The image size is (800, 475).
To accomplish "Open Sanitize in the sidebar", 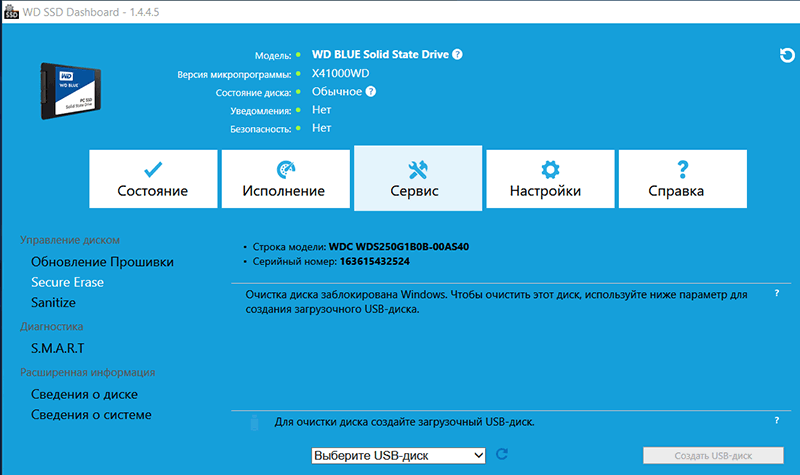I will [x=53, y=303].
